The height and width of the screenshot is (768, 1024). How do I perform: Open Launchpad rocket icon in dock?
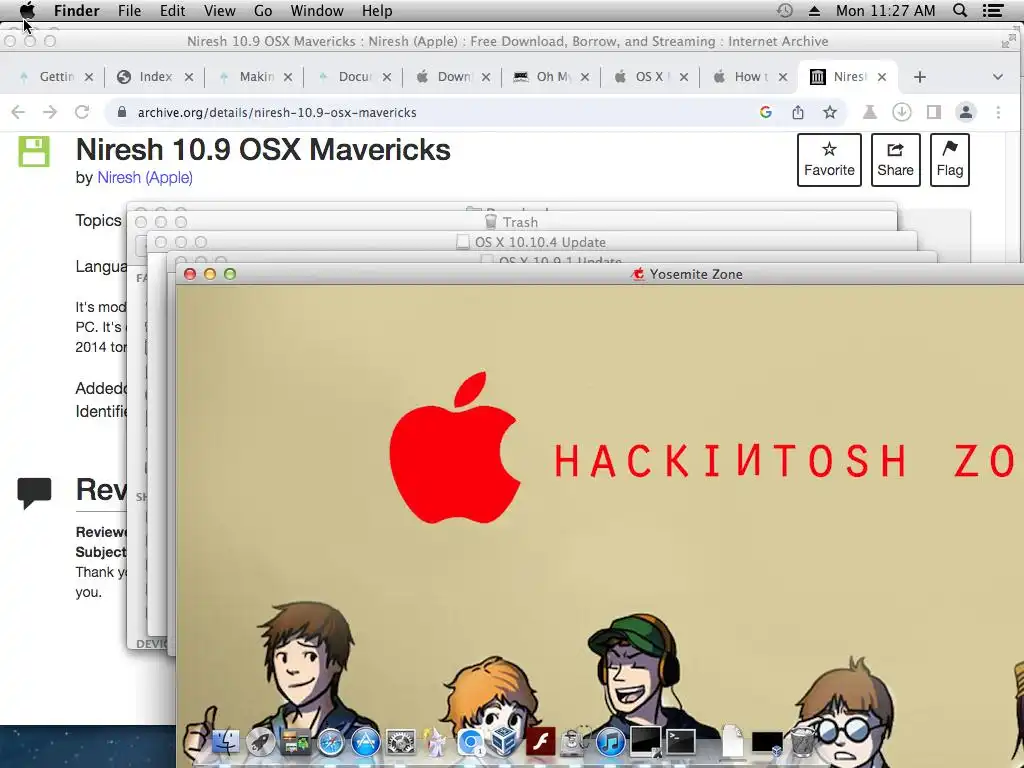(x=260, y=742)
